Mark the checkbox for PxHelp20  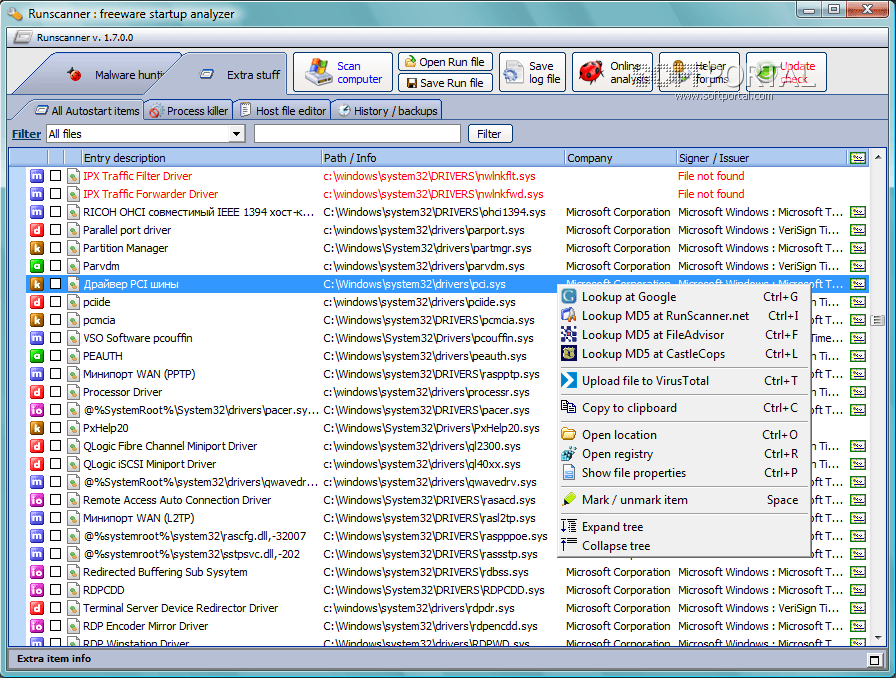(55, 428)
